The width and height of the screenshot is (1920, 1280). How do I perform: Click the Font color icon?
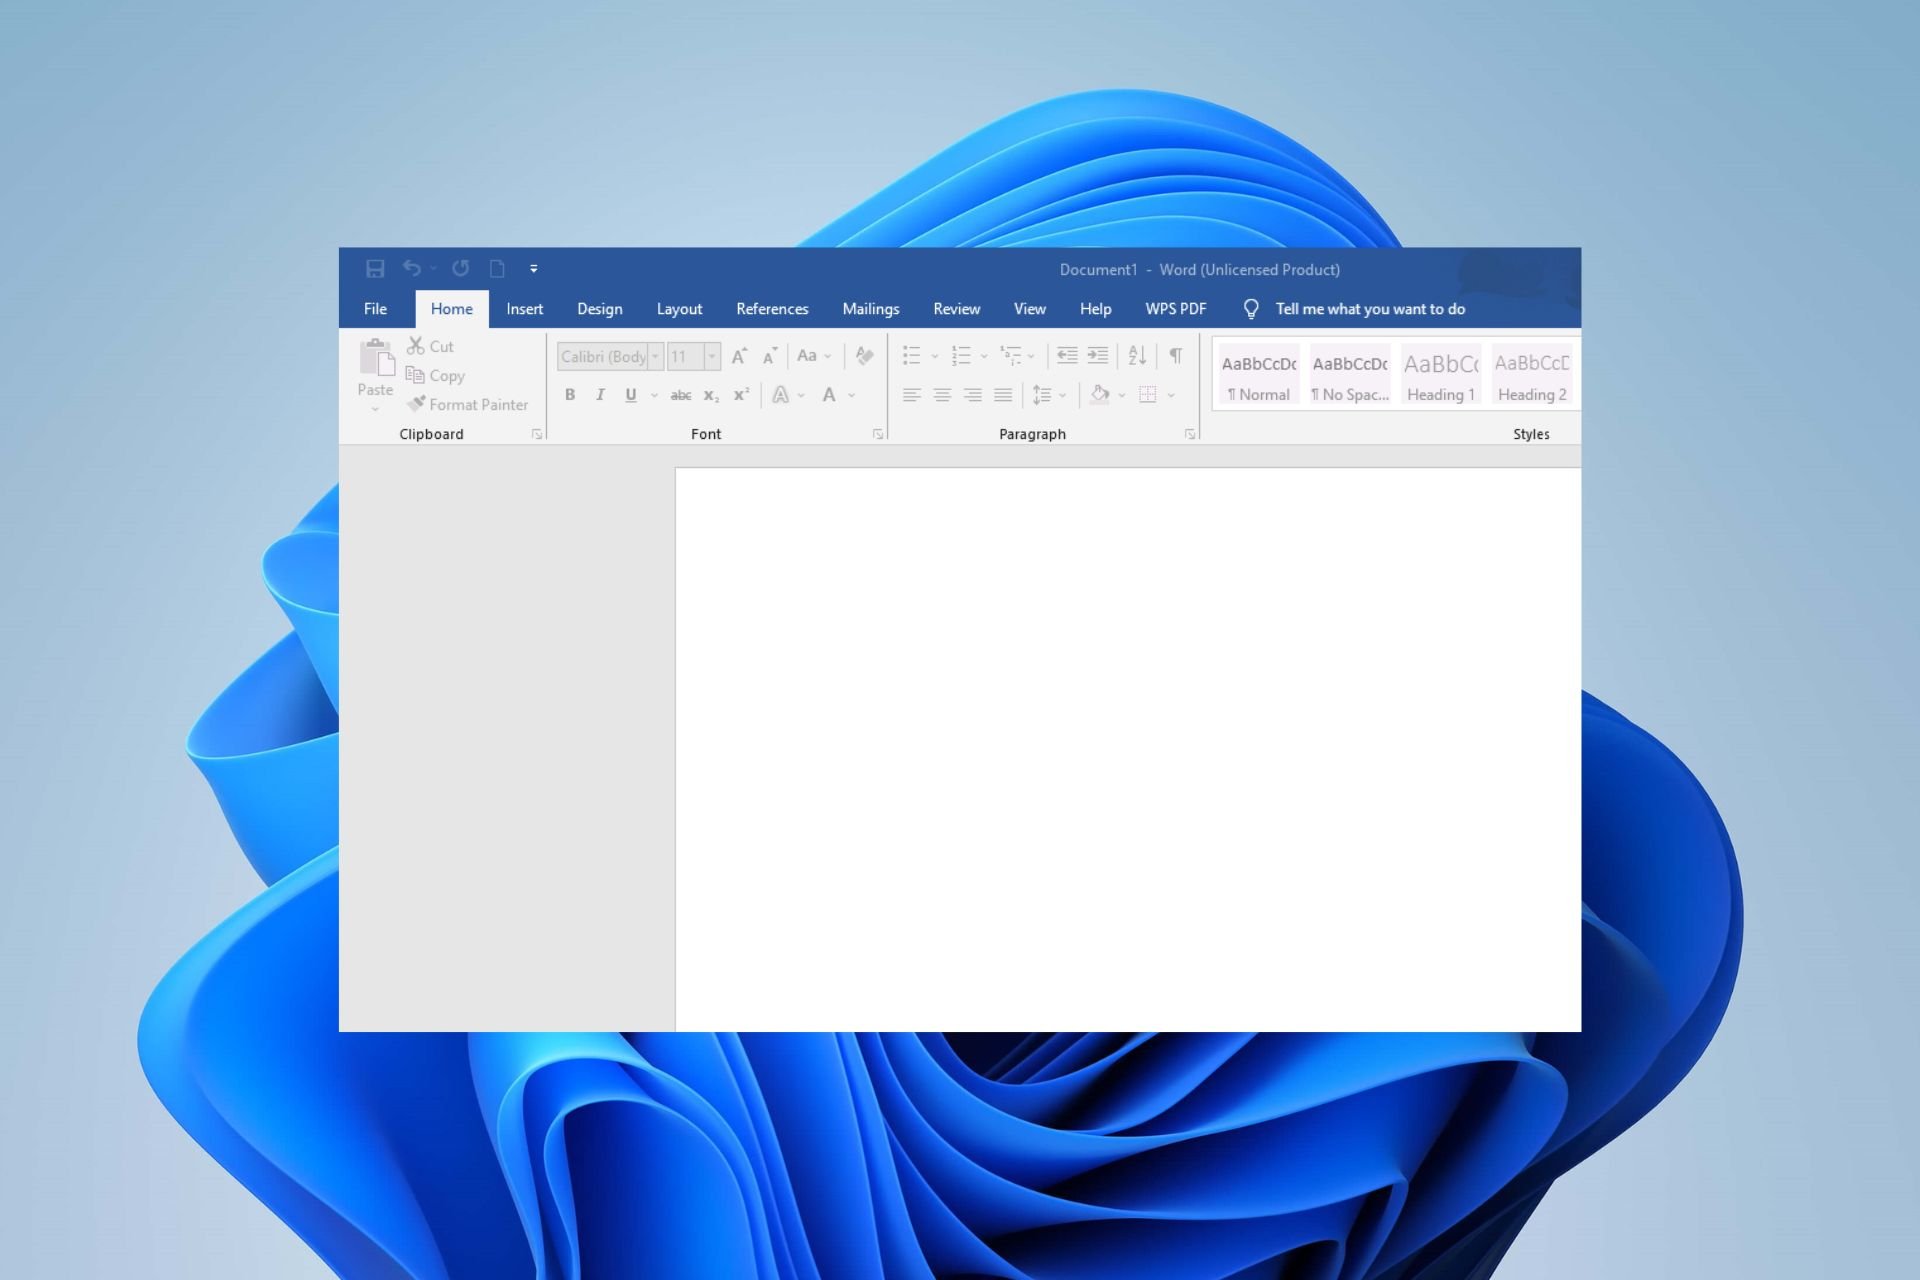831,394
